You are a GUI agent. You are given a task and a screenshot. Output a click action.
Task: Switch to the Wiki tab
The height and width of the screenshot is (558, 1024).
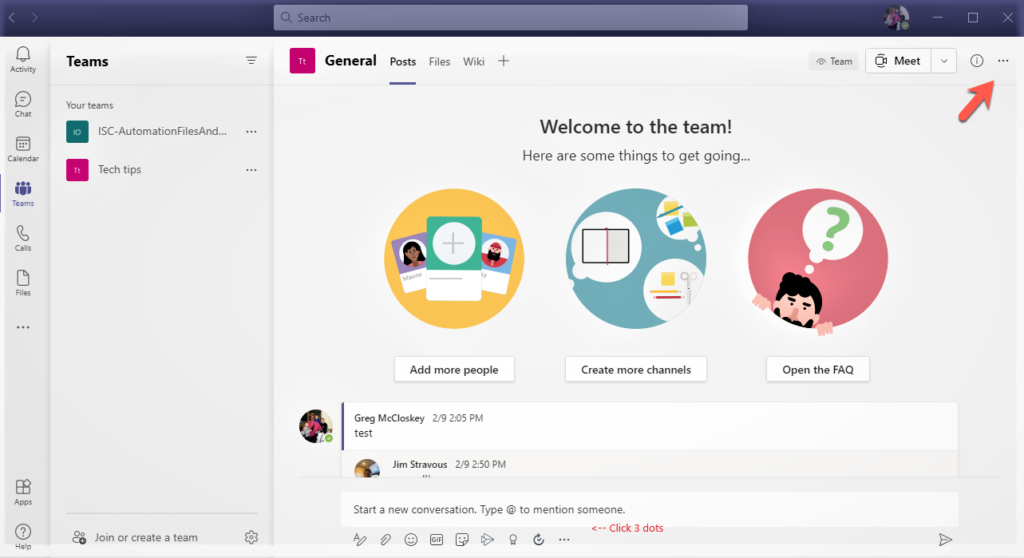coord(473,61)
